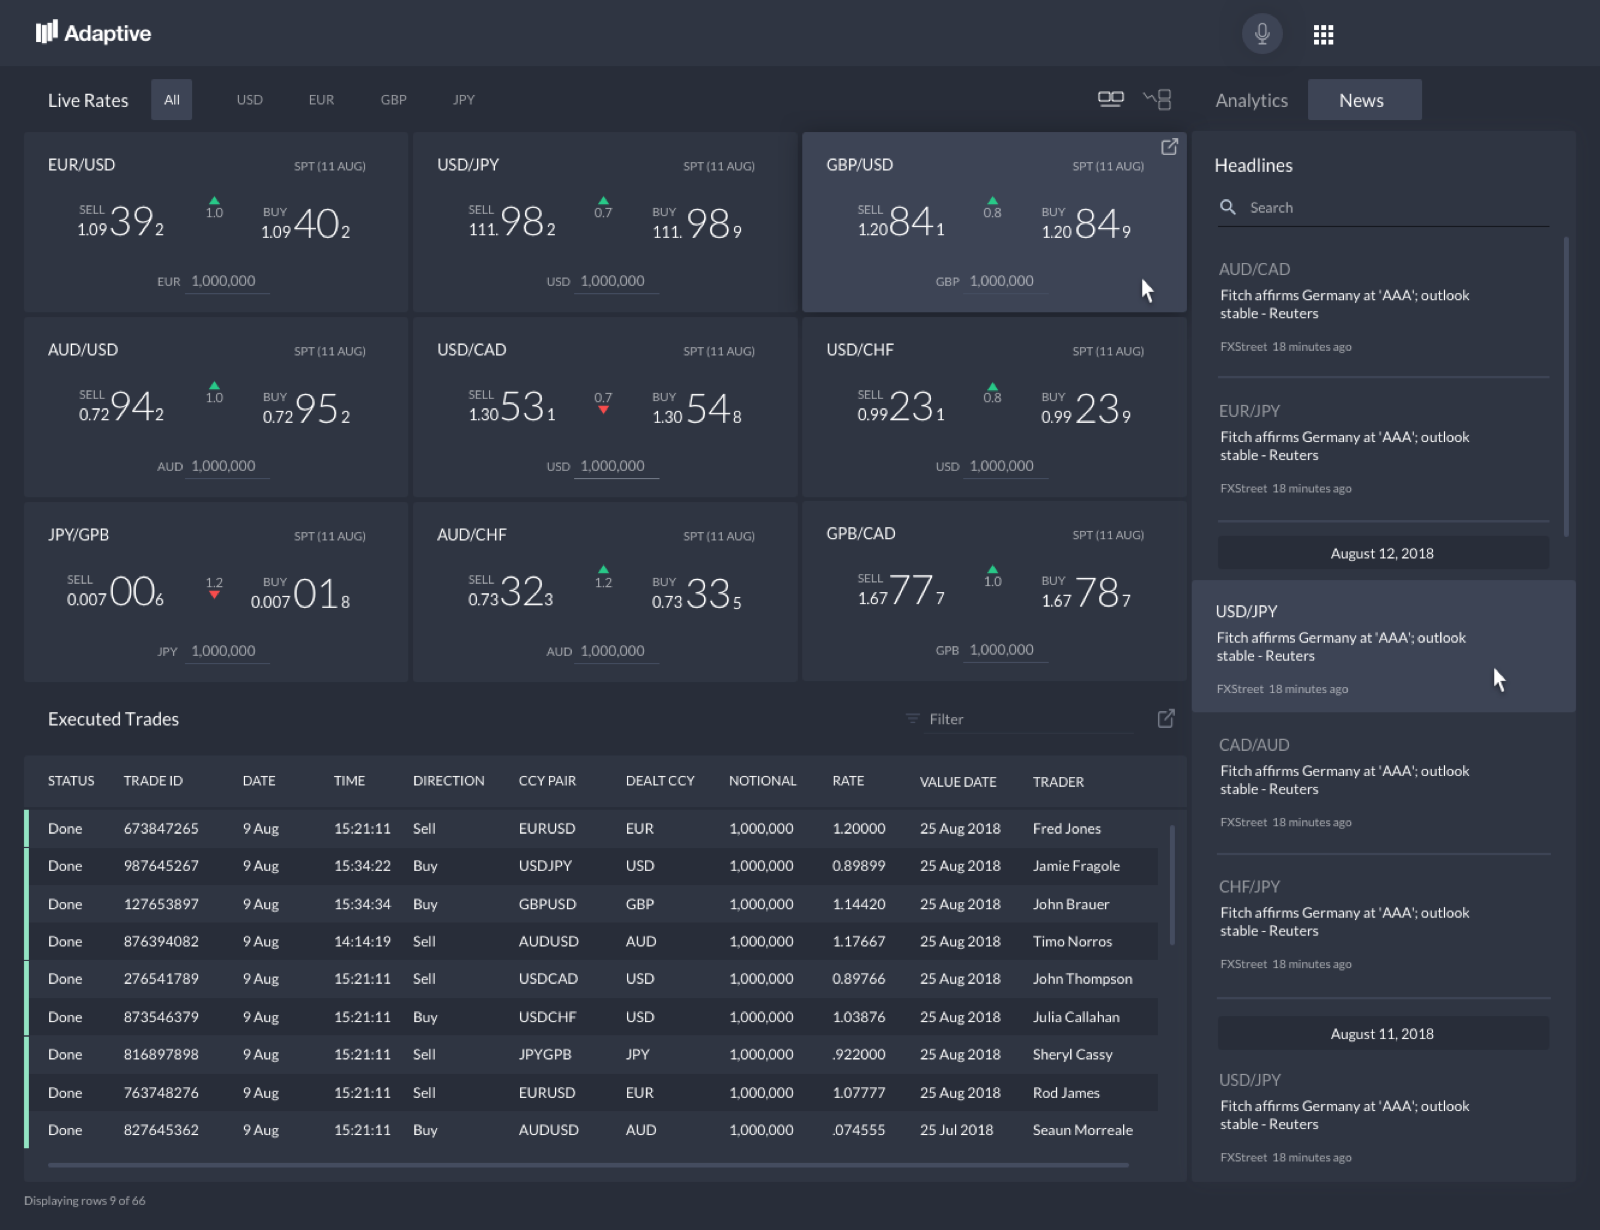Open the SPT tenor selector on AUD/CHF
This screenshot has width=1600, height=1230.
coord(719,535)
